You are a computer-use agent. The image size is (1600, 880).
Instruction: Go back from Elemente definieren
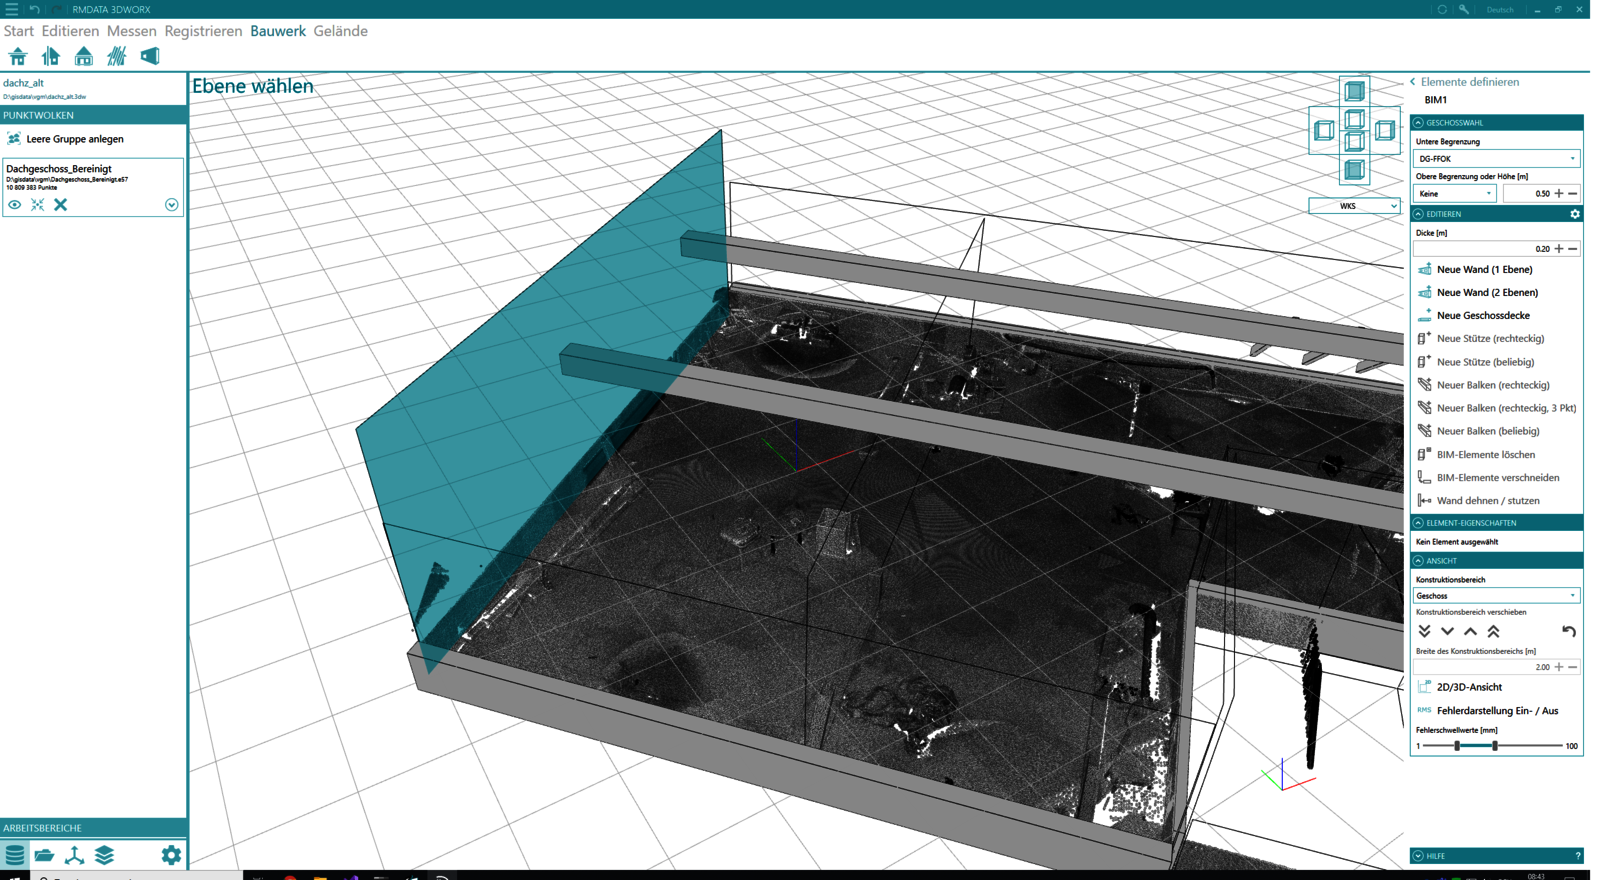click(x=1413, y=82)
